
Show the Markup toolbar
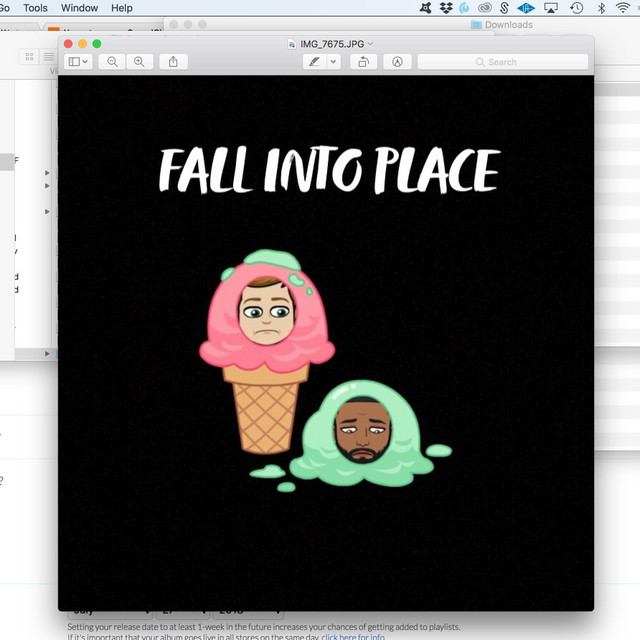click(x=397, y=62)
